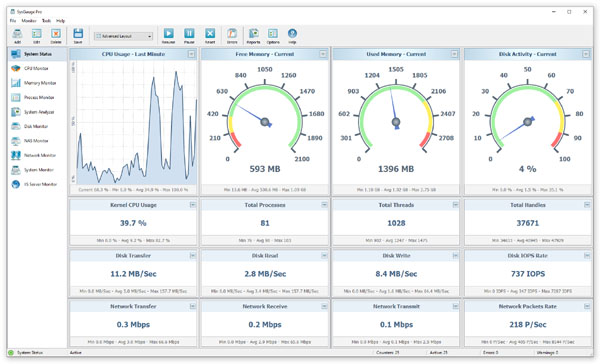Open the Options toolbar icon
600x364 pixels.
pyautogui.click(x=273, y=36)
